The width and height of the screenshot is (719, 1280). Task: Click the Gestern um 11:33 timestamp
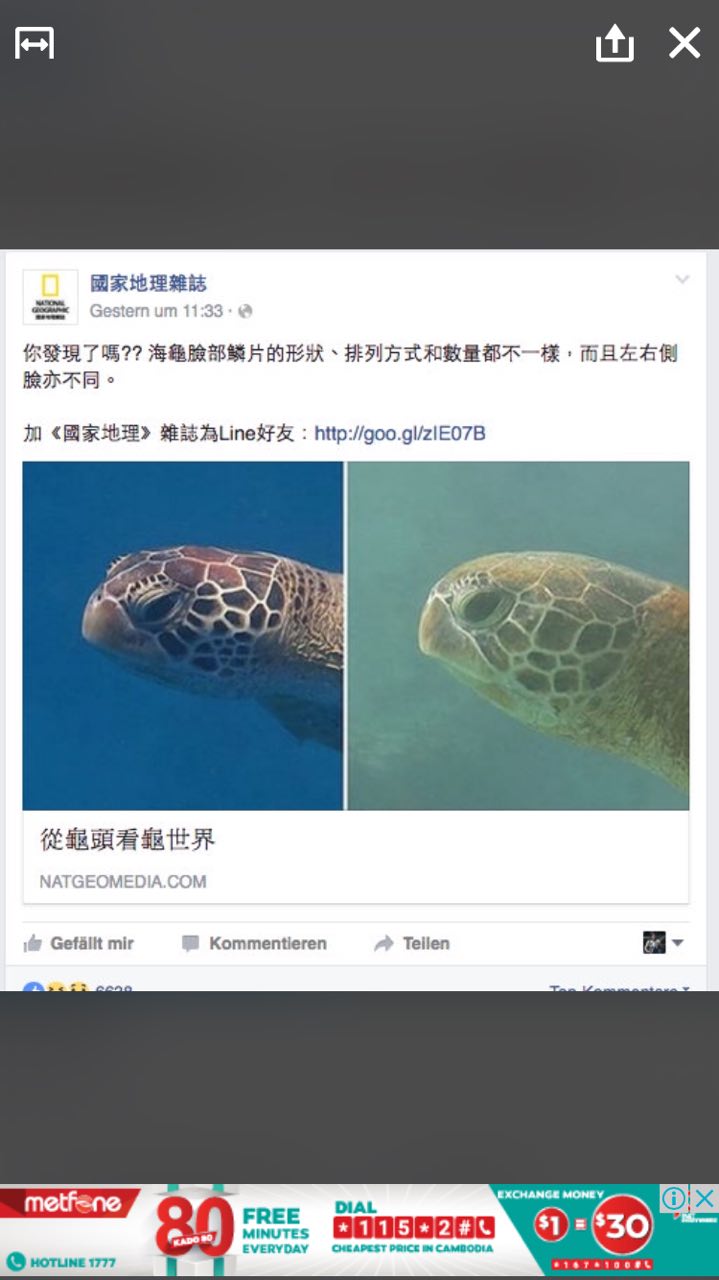[156, 311]
